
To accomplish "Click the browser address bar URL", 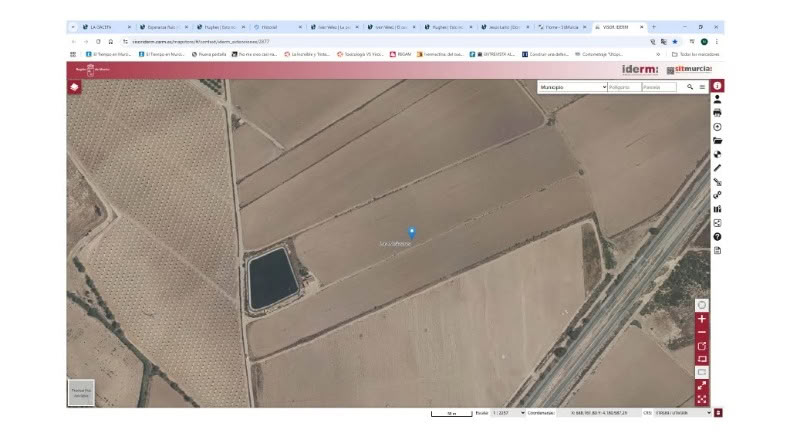I will tap(201, 42).
